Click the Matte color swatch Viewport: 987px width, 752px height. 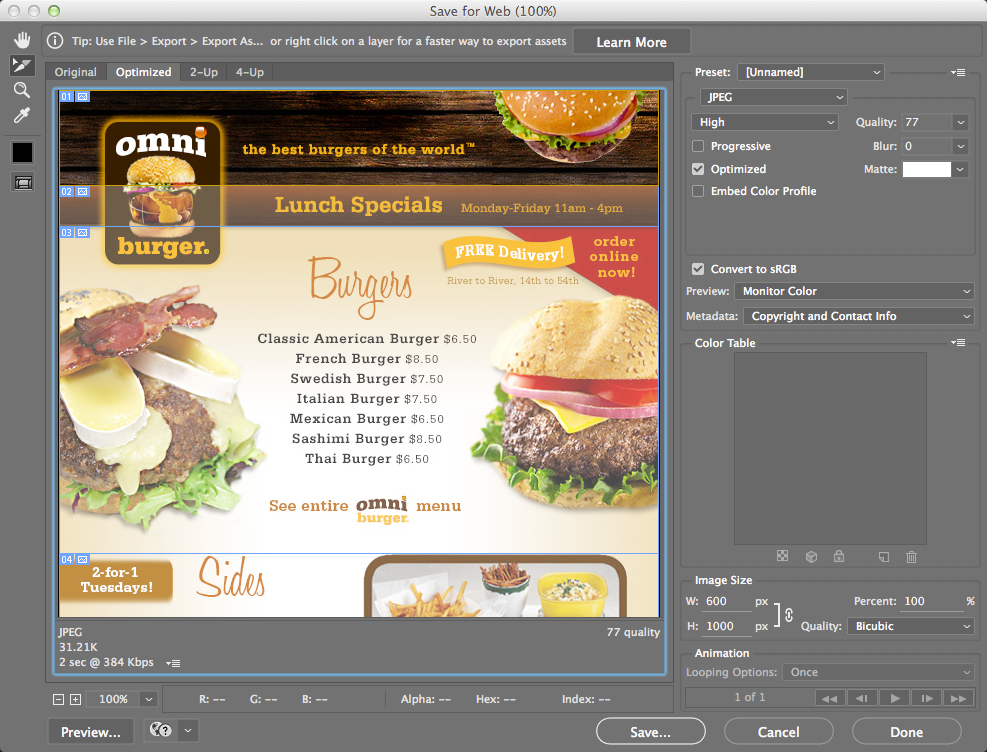[928, 169]
